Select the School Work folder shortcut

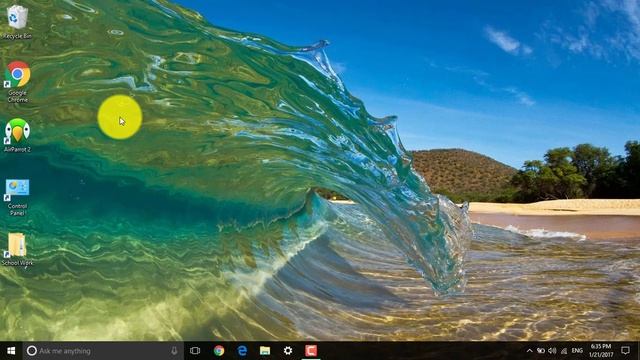[x=17, y=249]
